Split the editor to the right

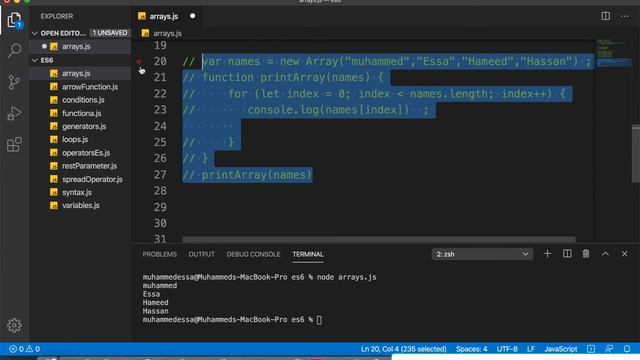point(606,16)
